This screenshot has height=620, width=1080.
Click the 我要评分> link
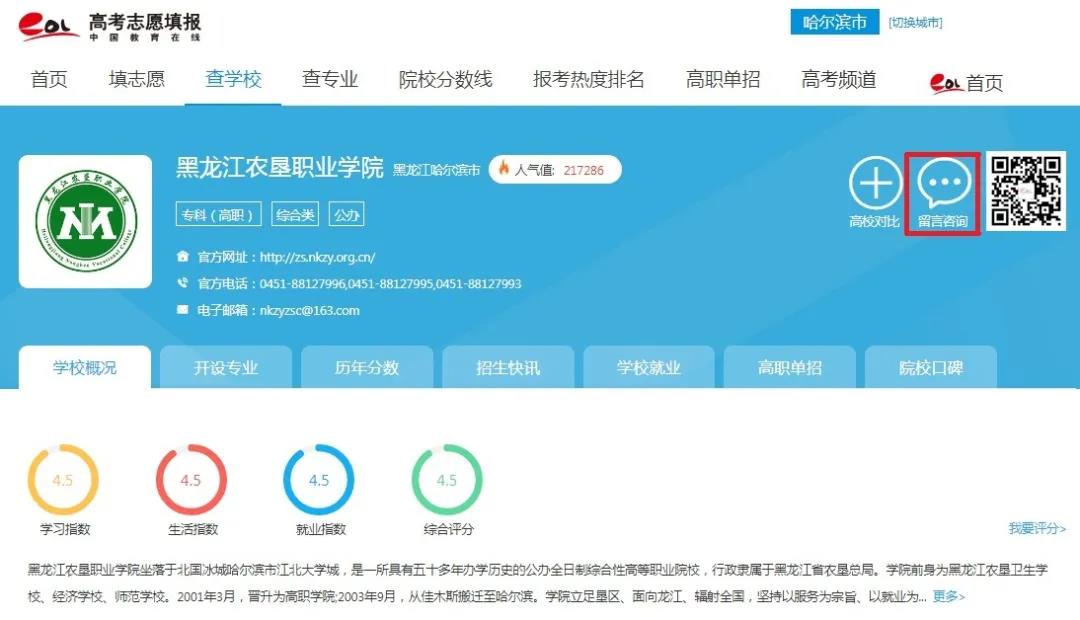pyautogui.click(x=1037, y=528)
